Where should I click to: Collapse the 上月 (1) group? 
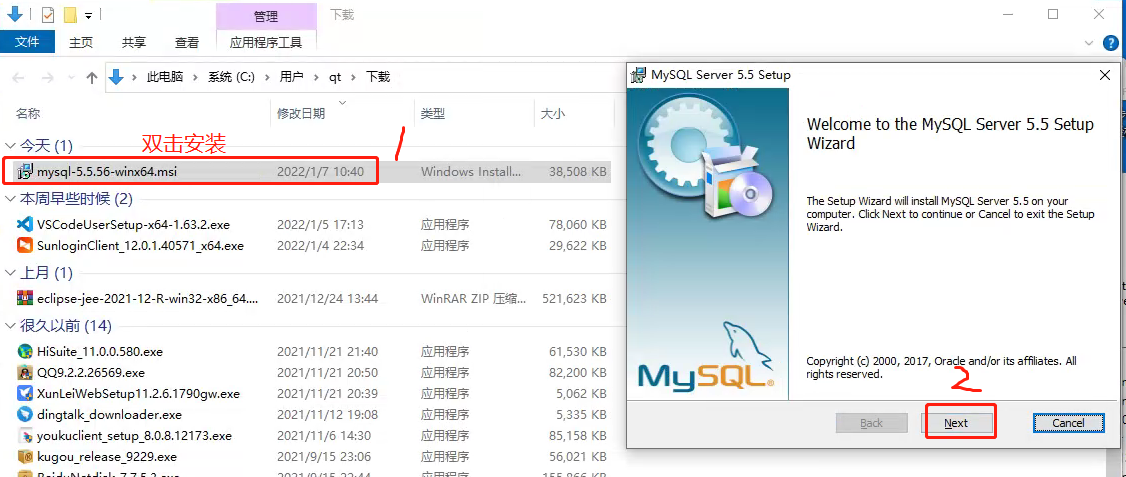click(10, 273)
